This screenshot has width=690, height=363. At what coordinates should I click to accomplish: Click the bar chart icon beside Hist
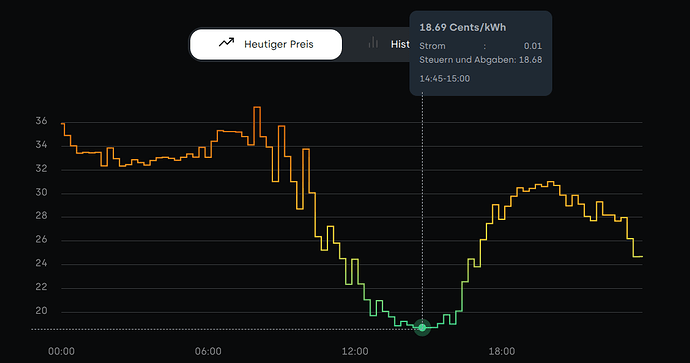click(373, 43)
